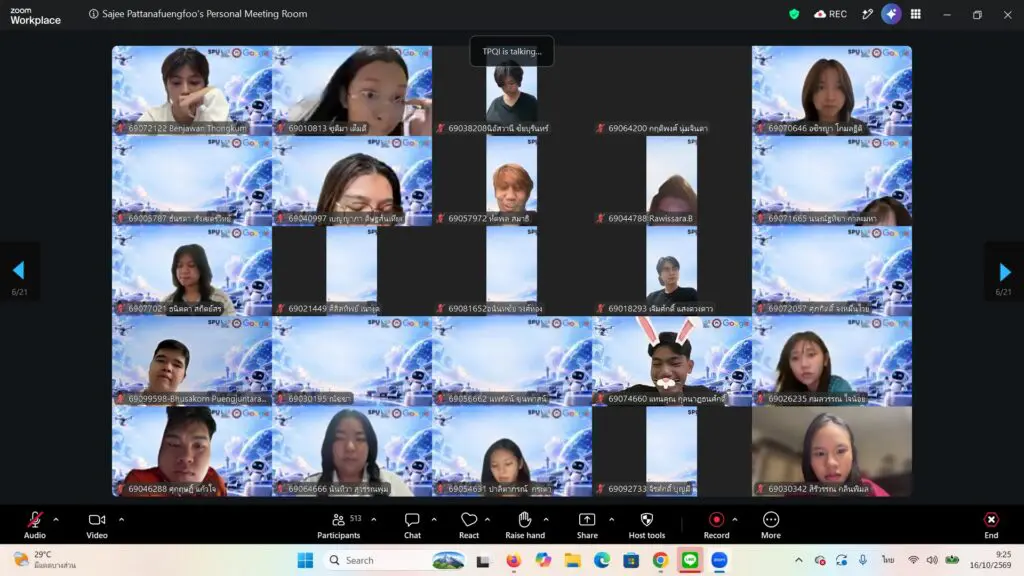
Task: Open meeting info icon beside room title
Action: click(x=93, y=14)
